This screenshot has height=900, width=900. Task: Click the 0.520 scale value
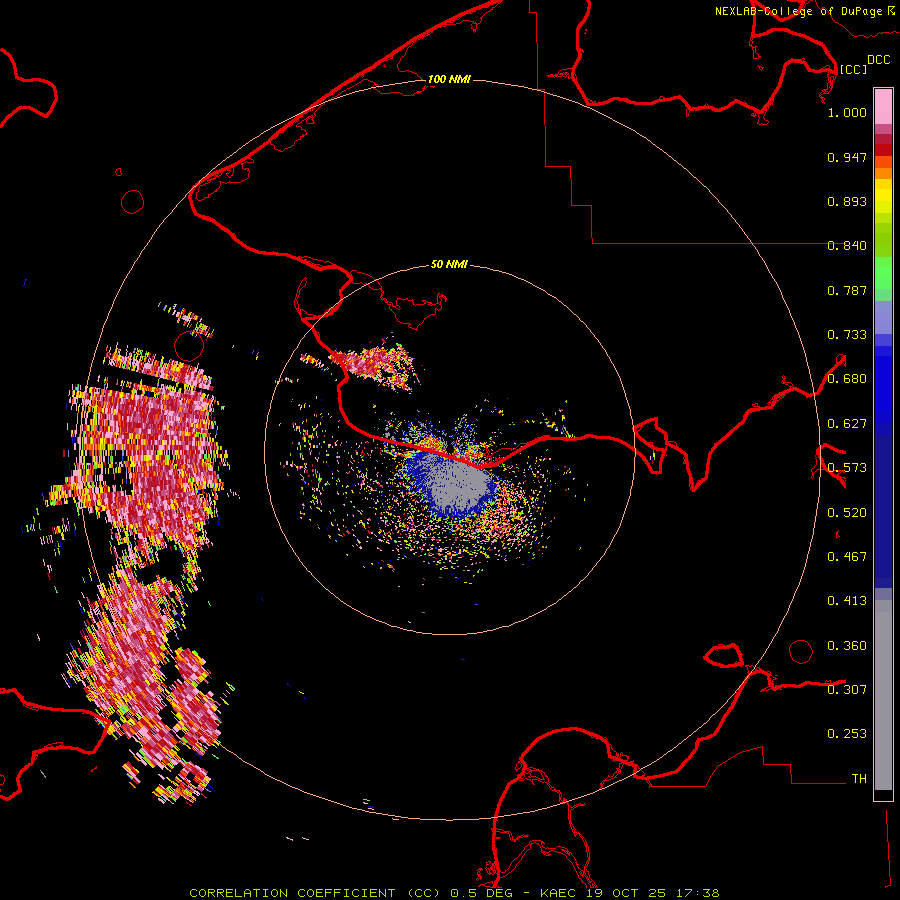847,513
